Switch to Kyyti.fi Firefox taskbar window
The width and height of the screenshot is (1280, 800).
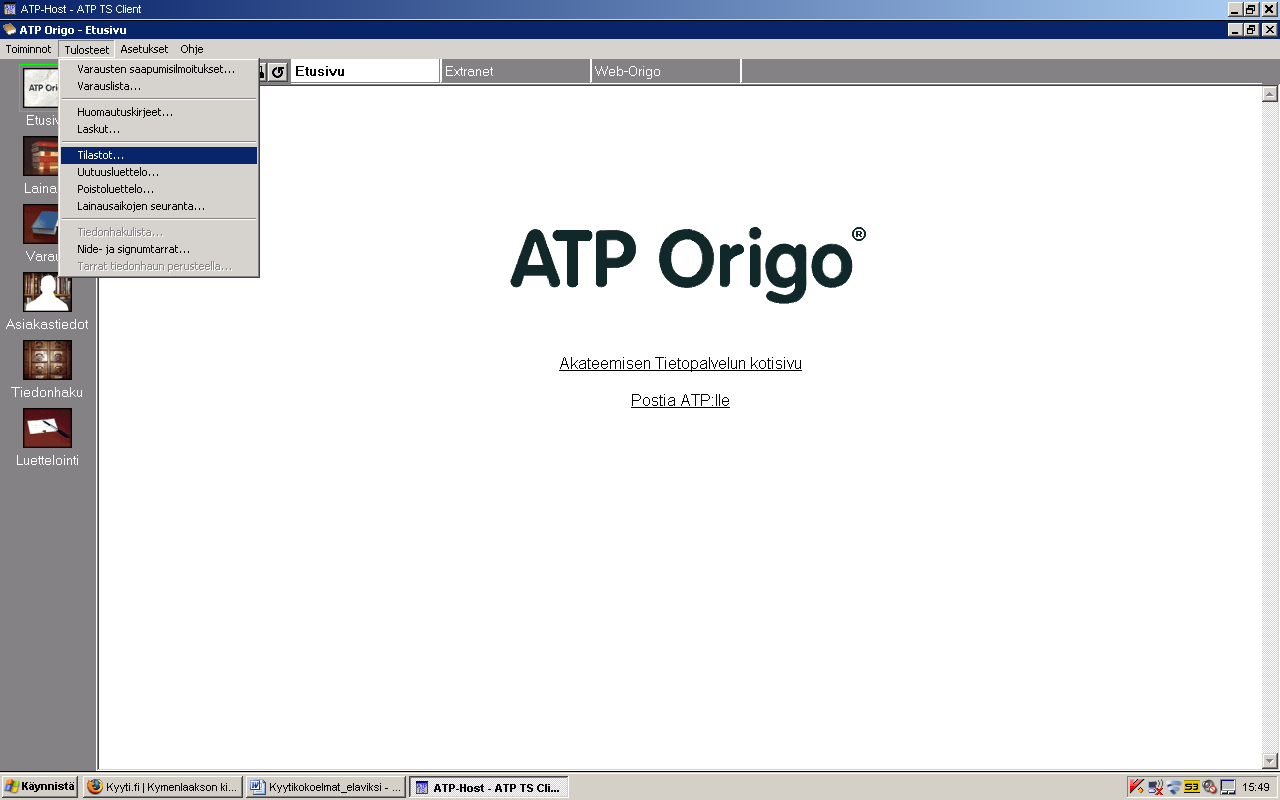coord(162,787)
